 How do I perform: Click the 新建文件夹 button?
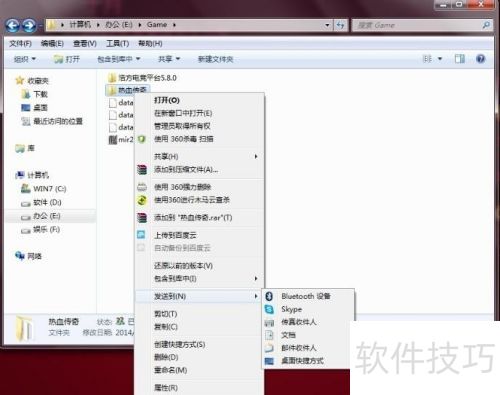(215, 59)
